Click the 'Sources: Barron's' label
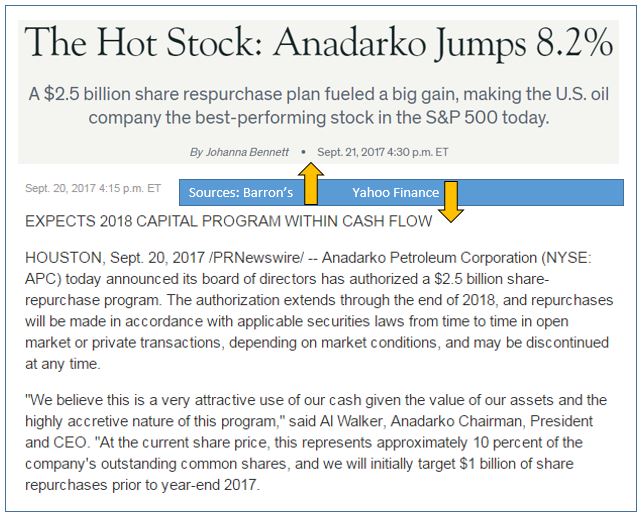 [x=241, y=192]
